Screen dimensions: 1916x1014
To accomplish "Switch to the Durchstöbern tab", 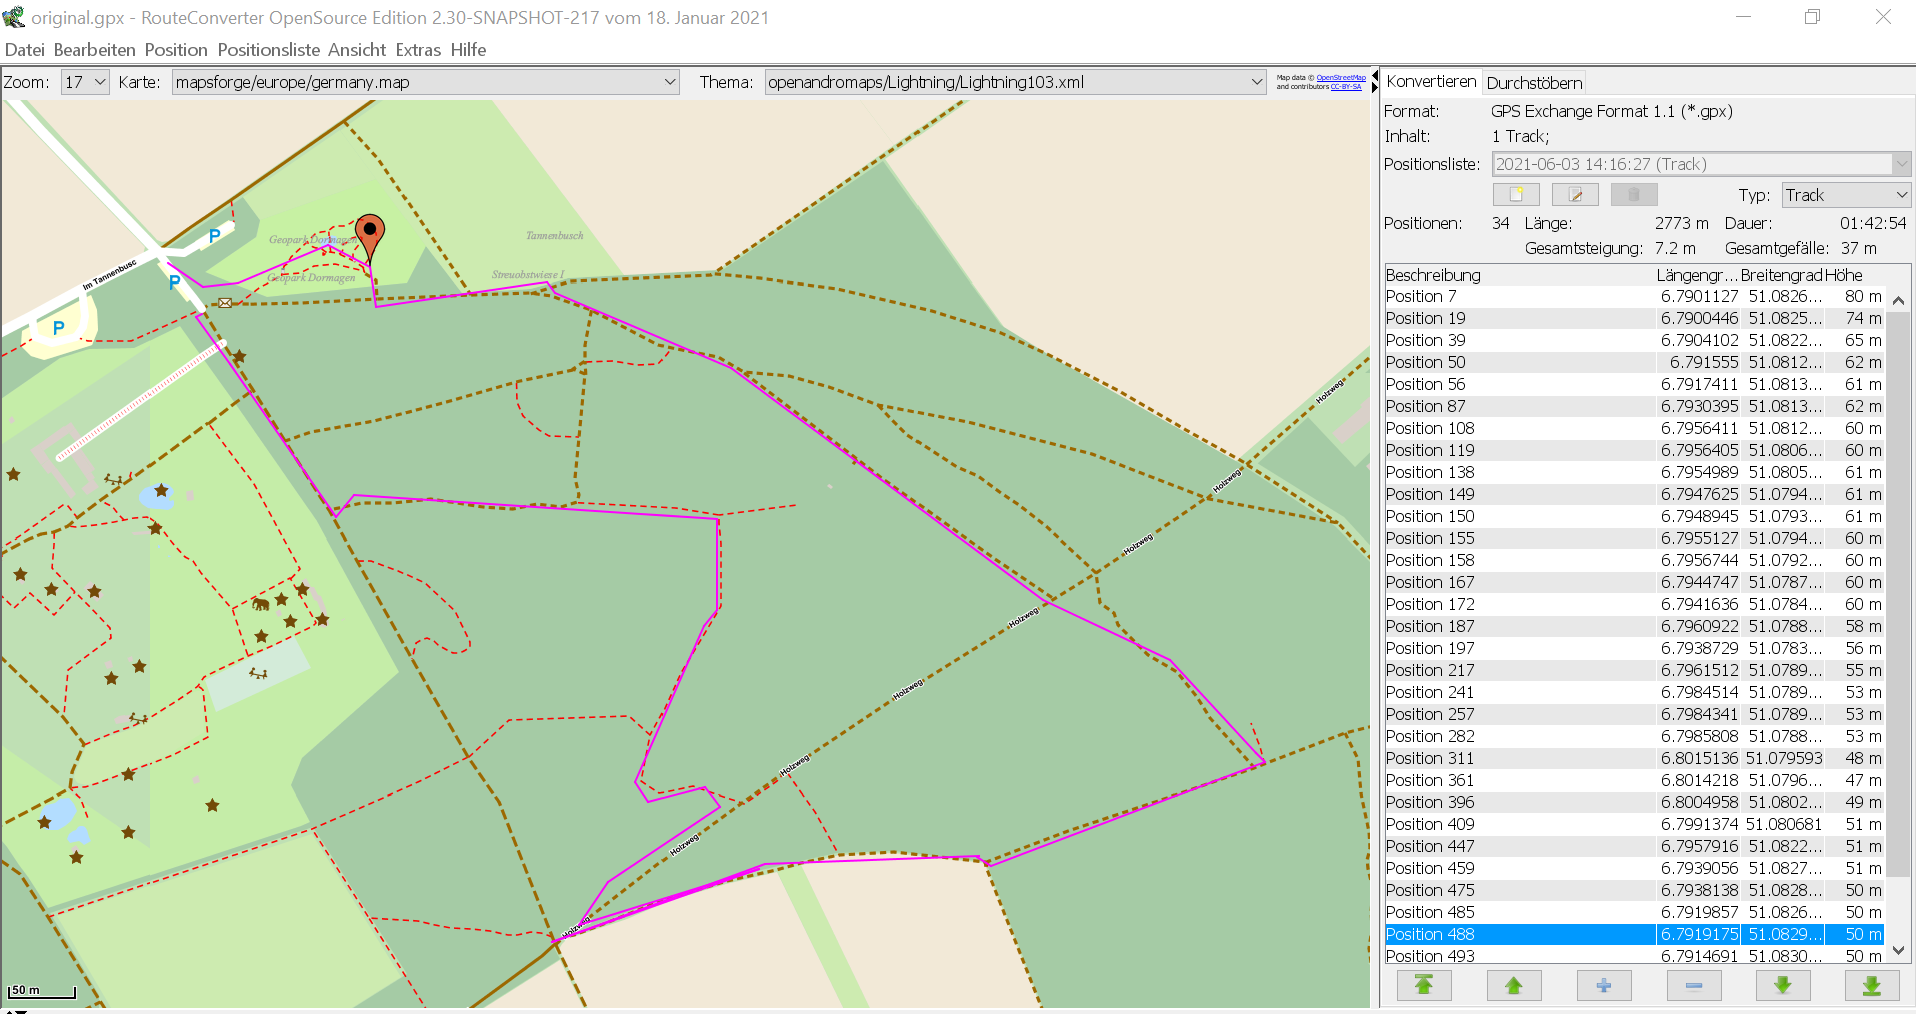I will 1534,83.
